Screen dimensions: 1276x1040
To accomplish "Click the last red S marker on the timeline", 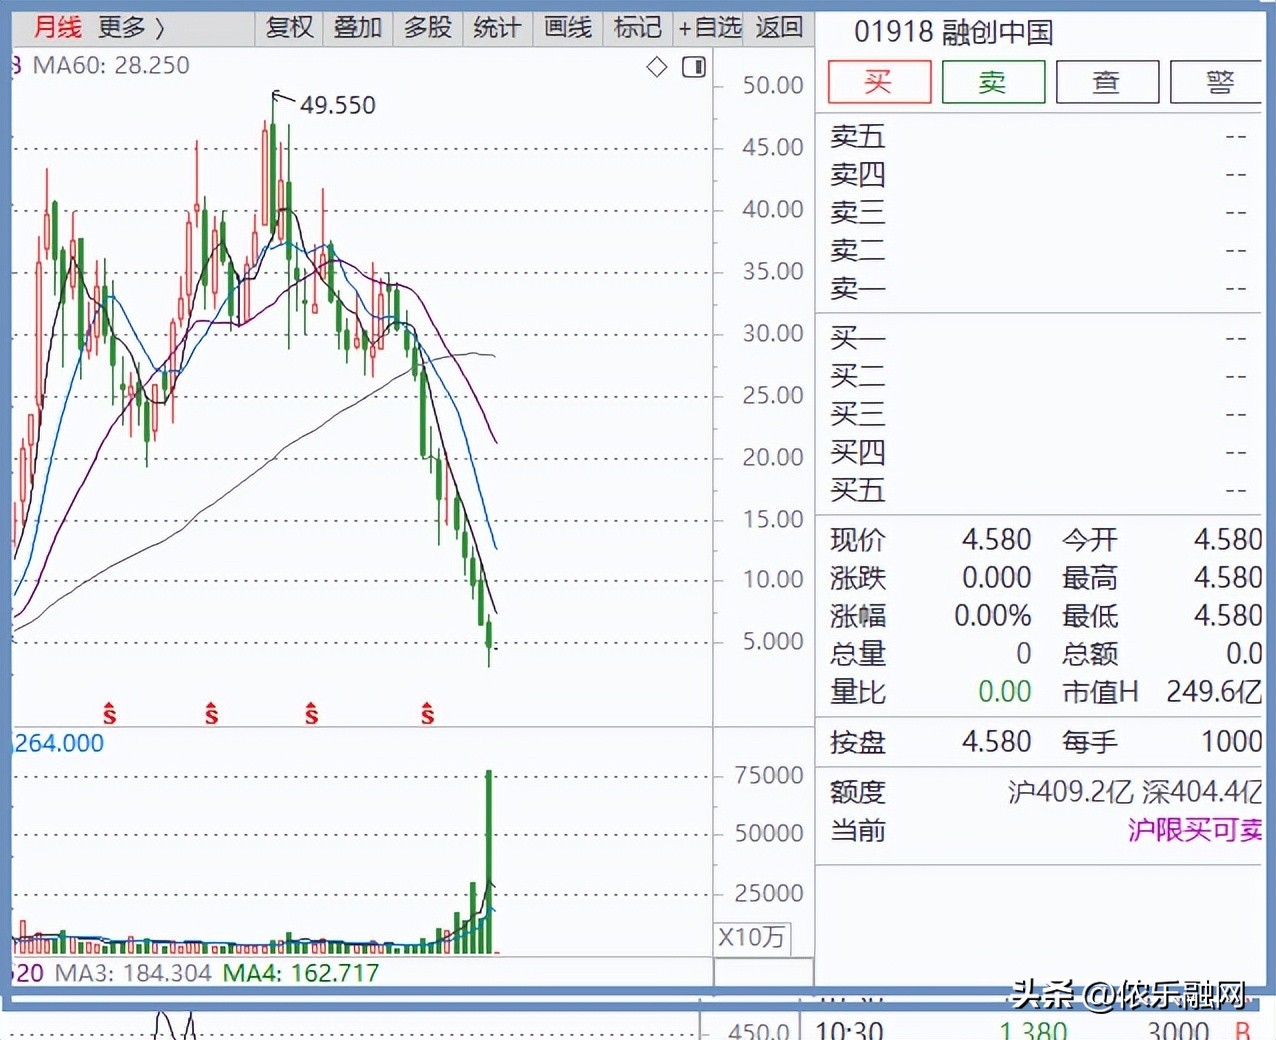I will [428, 714].
